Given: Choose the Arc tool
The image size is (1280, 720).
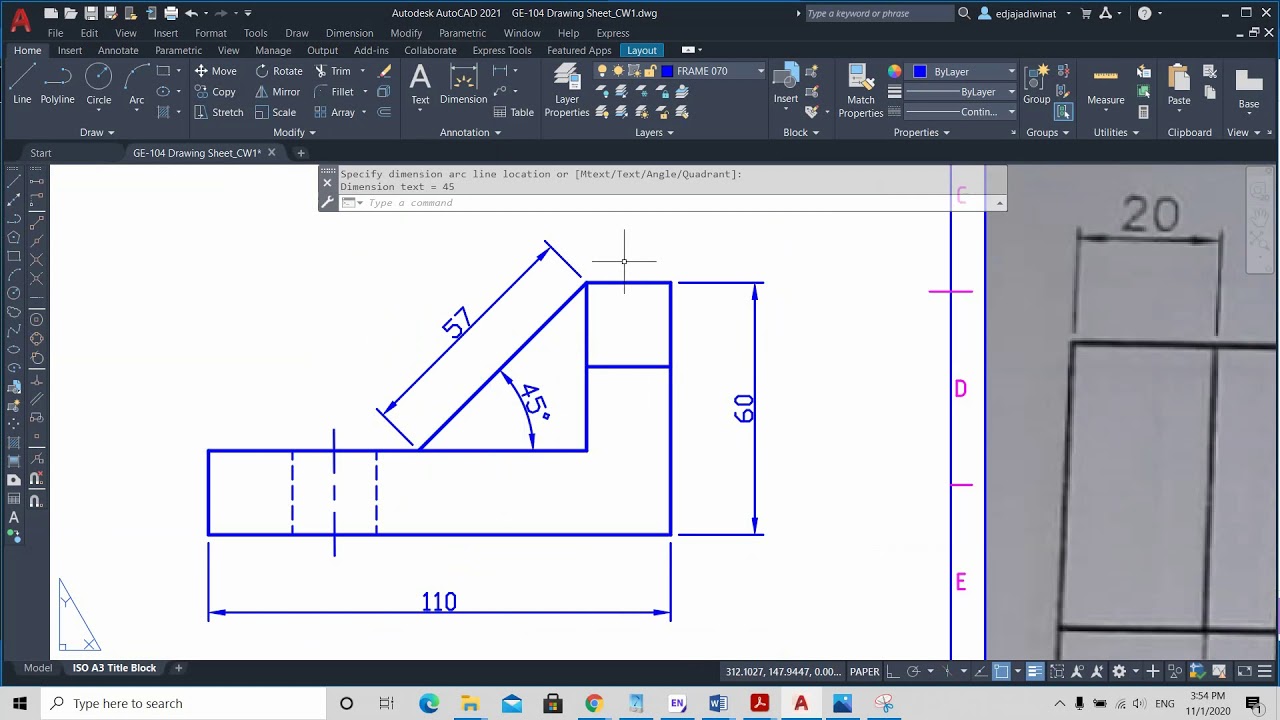Looking at the screenshot, I should [x=136, y=84].
